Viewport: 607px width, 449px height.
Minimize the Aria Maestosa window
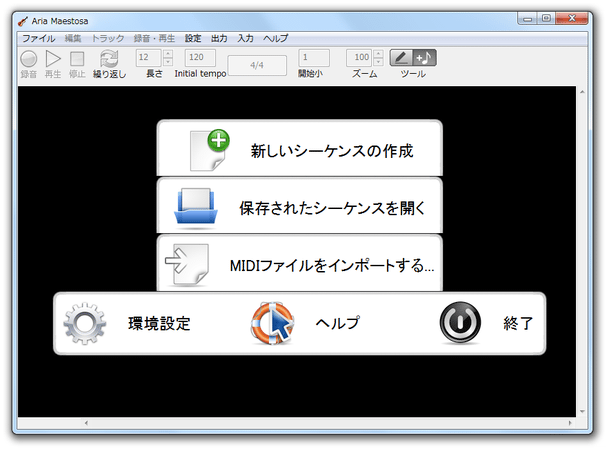[527, 19]
